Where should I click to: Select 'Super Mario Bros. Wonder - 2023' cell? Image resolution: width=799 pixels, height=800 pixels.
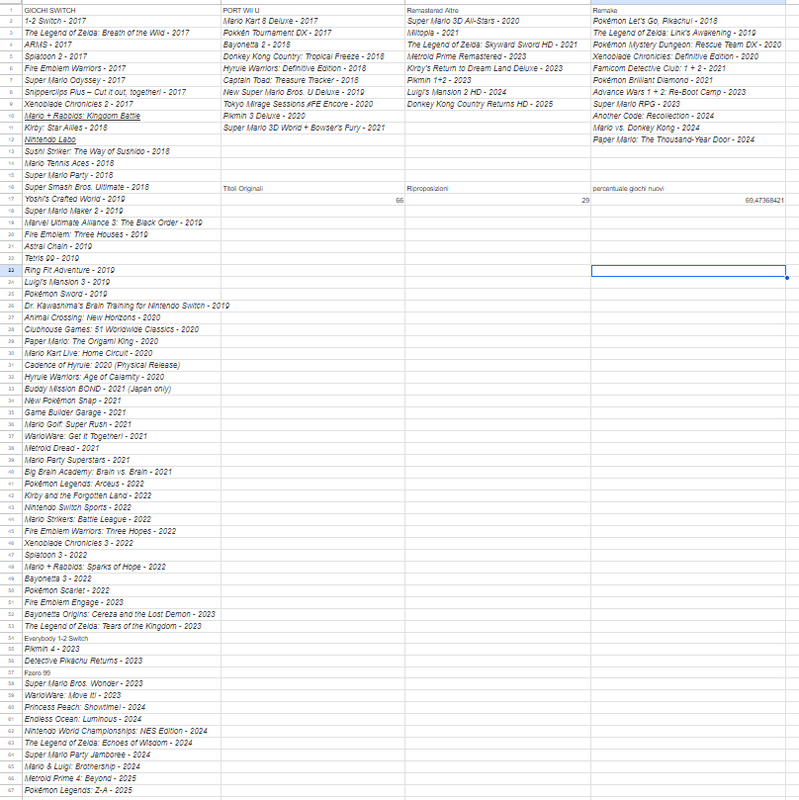tap(121, 683)
